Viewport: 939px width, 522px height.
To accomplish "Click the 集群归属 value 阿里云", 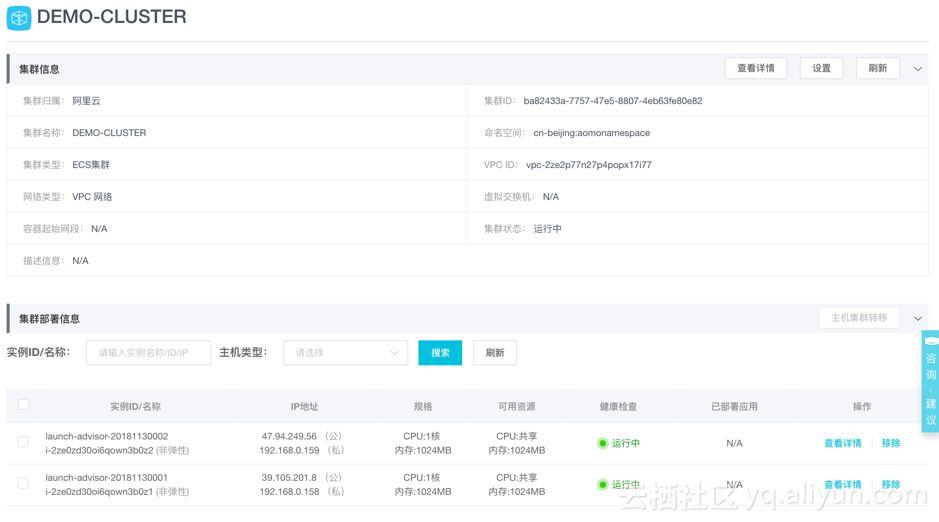I will click(x=86, y=101).
